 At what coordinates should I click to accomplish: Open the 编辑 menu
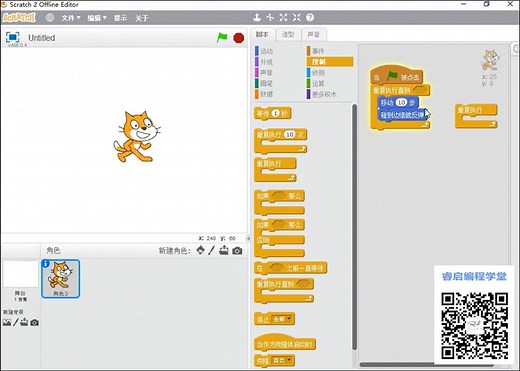(x=97, y=18)
